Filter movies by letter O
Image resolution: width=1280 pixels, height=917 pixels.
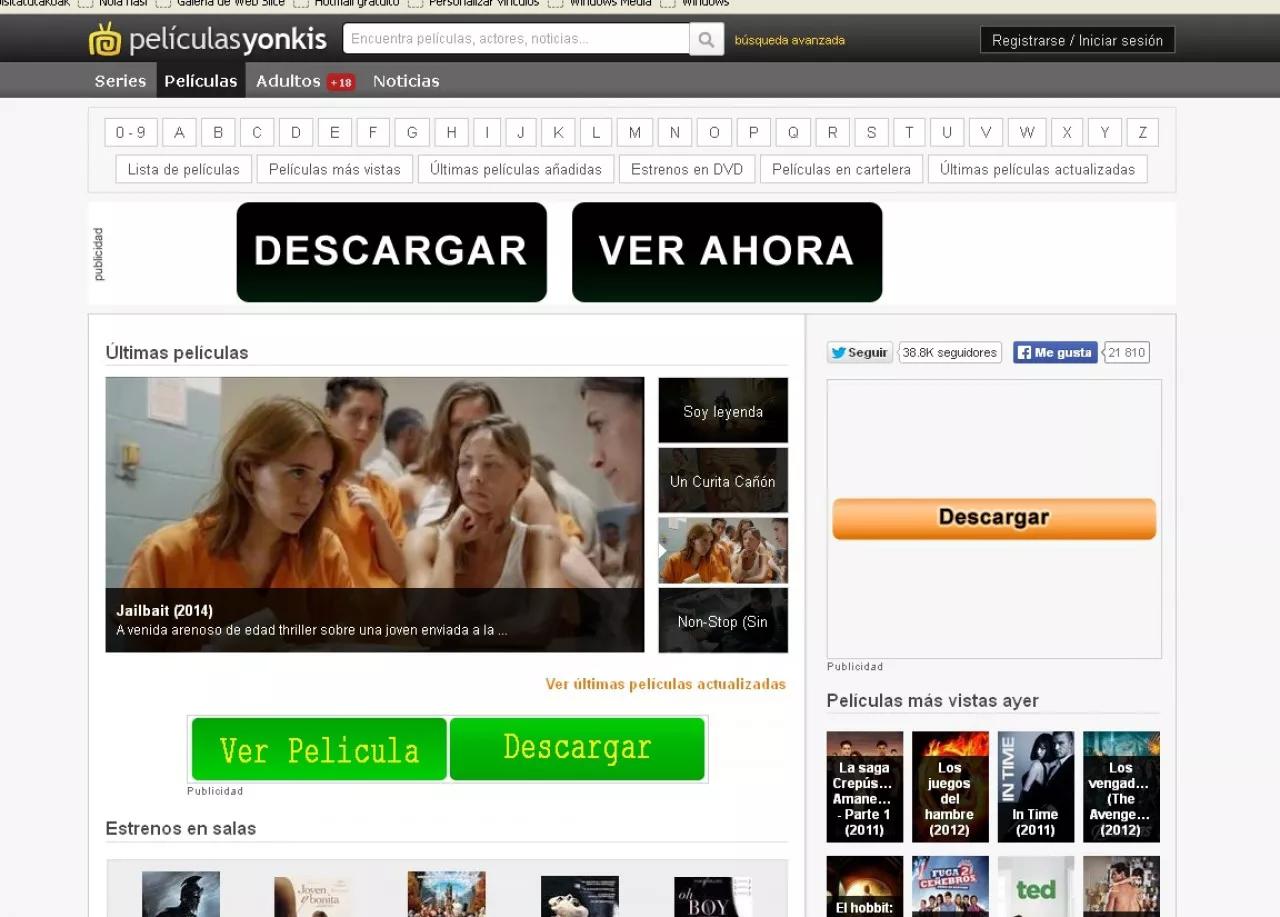pos(714,132)
